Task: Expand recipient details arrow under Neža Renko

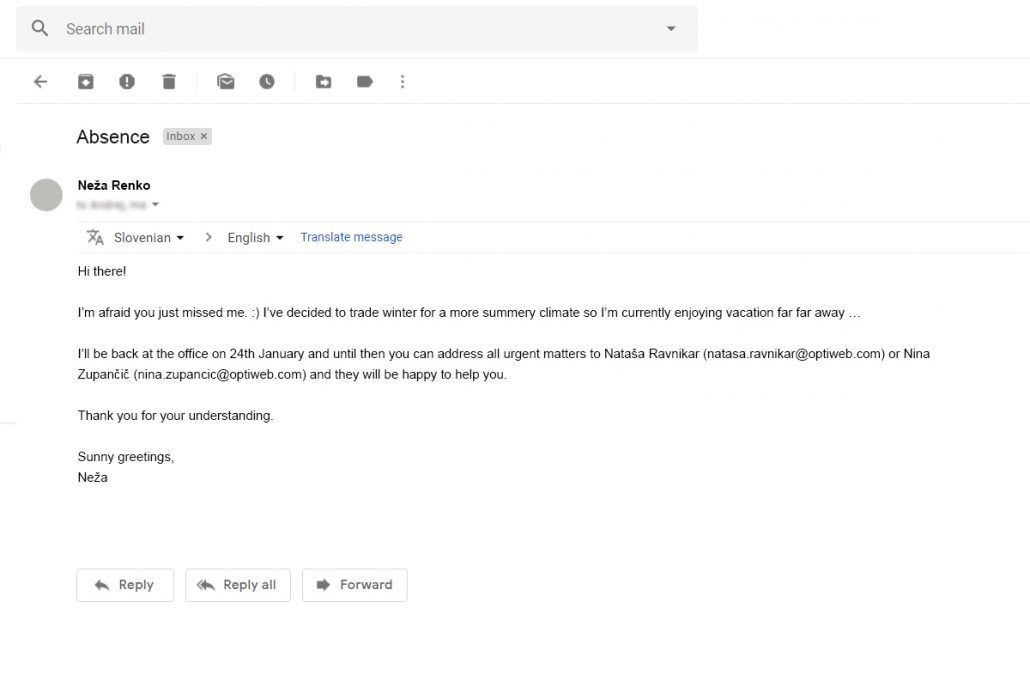Action: (155, 205)
